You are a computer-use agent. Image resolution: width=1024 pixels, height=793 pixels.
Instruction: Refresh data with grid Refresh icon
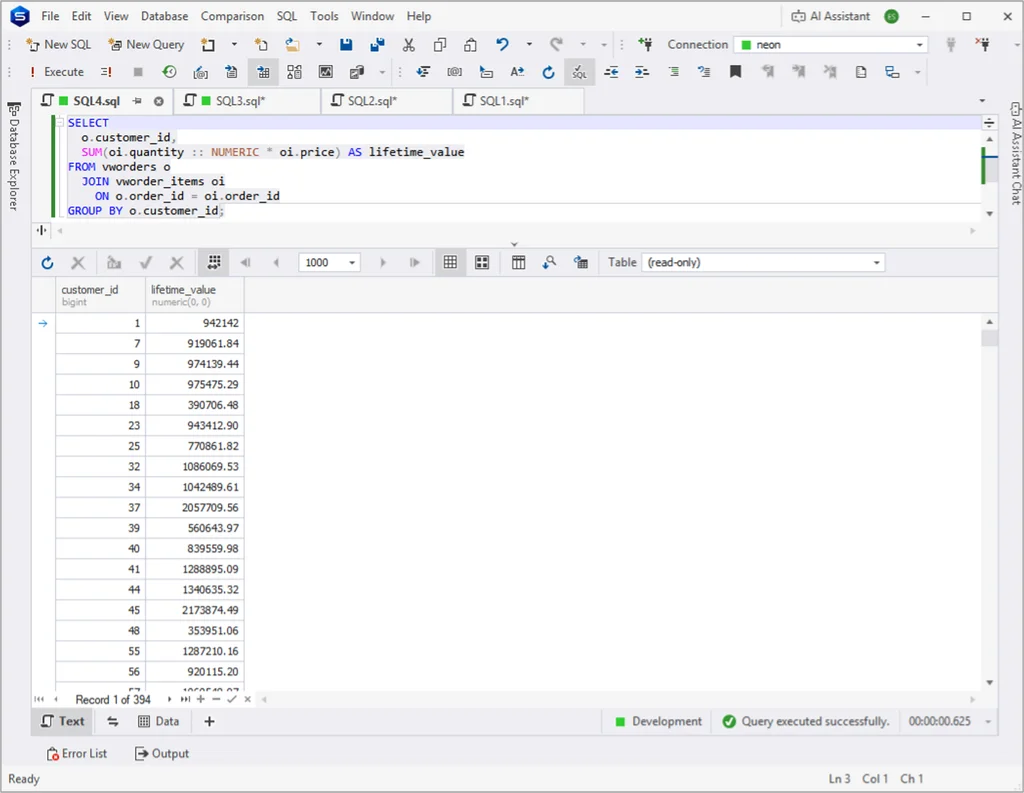[47, 263]
